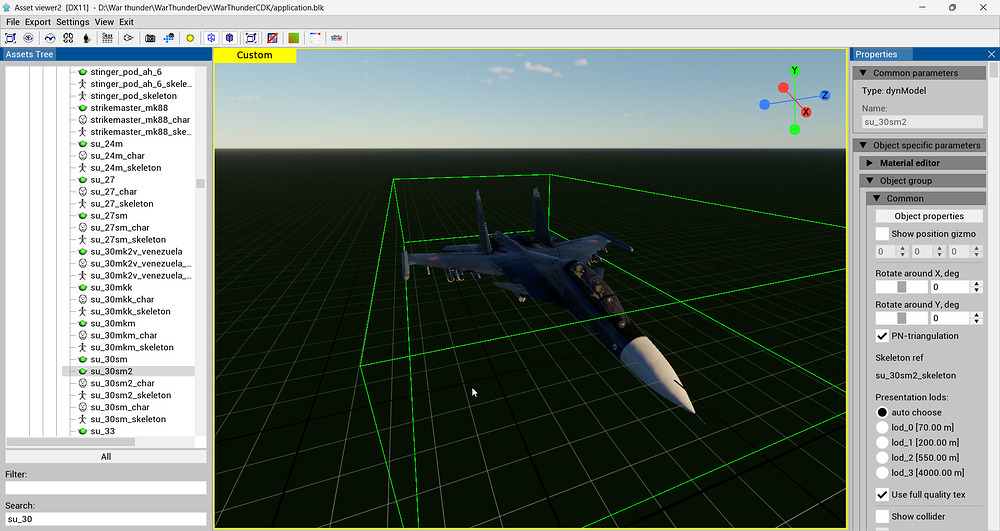
Task: Click the eye view toolbar icon
Action: 29,37
